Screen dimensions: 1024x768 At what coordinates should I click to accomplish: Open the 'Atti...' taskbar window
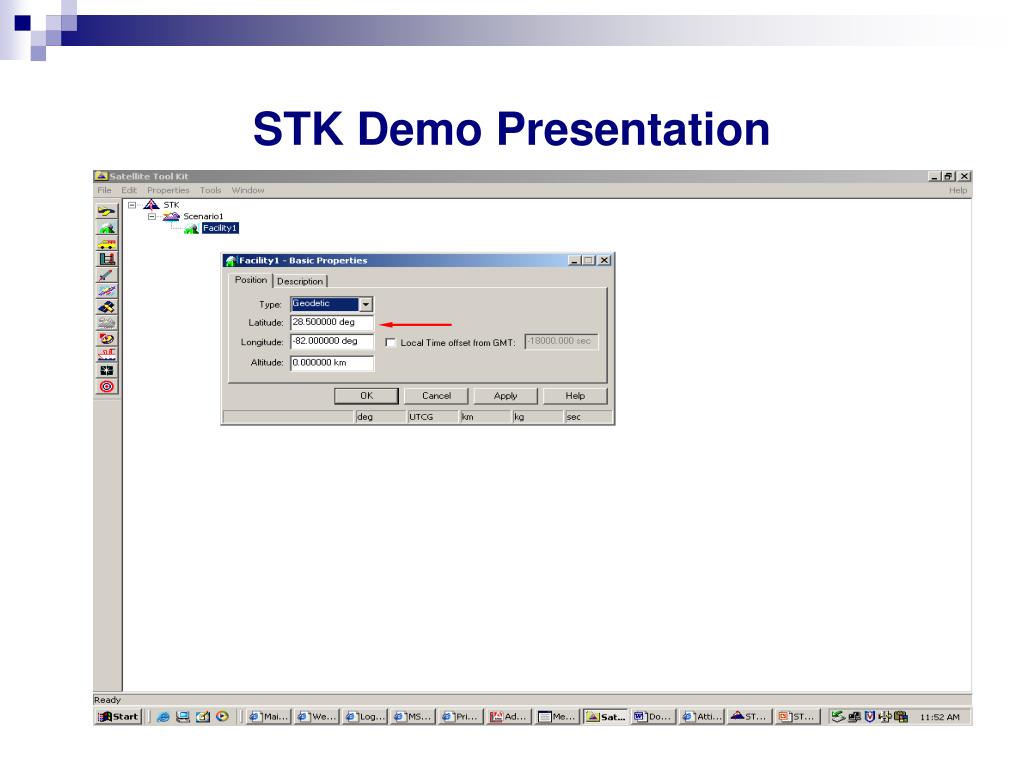click(x=701, y=717)
